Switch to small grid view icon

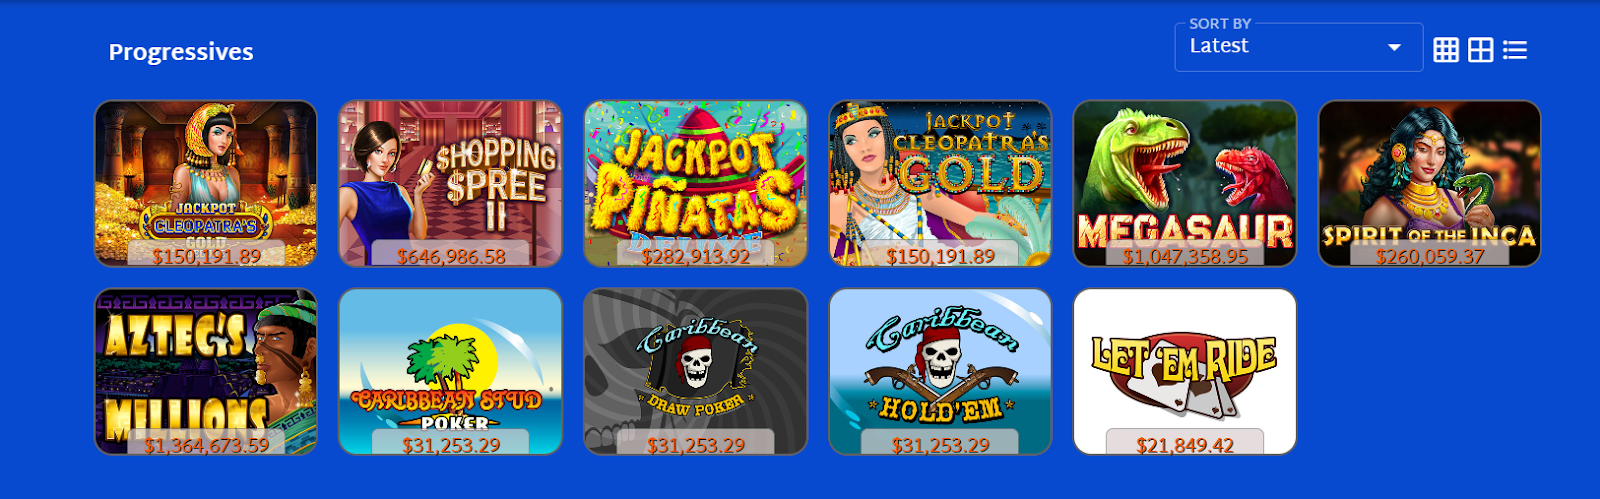pos(1446,50)
